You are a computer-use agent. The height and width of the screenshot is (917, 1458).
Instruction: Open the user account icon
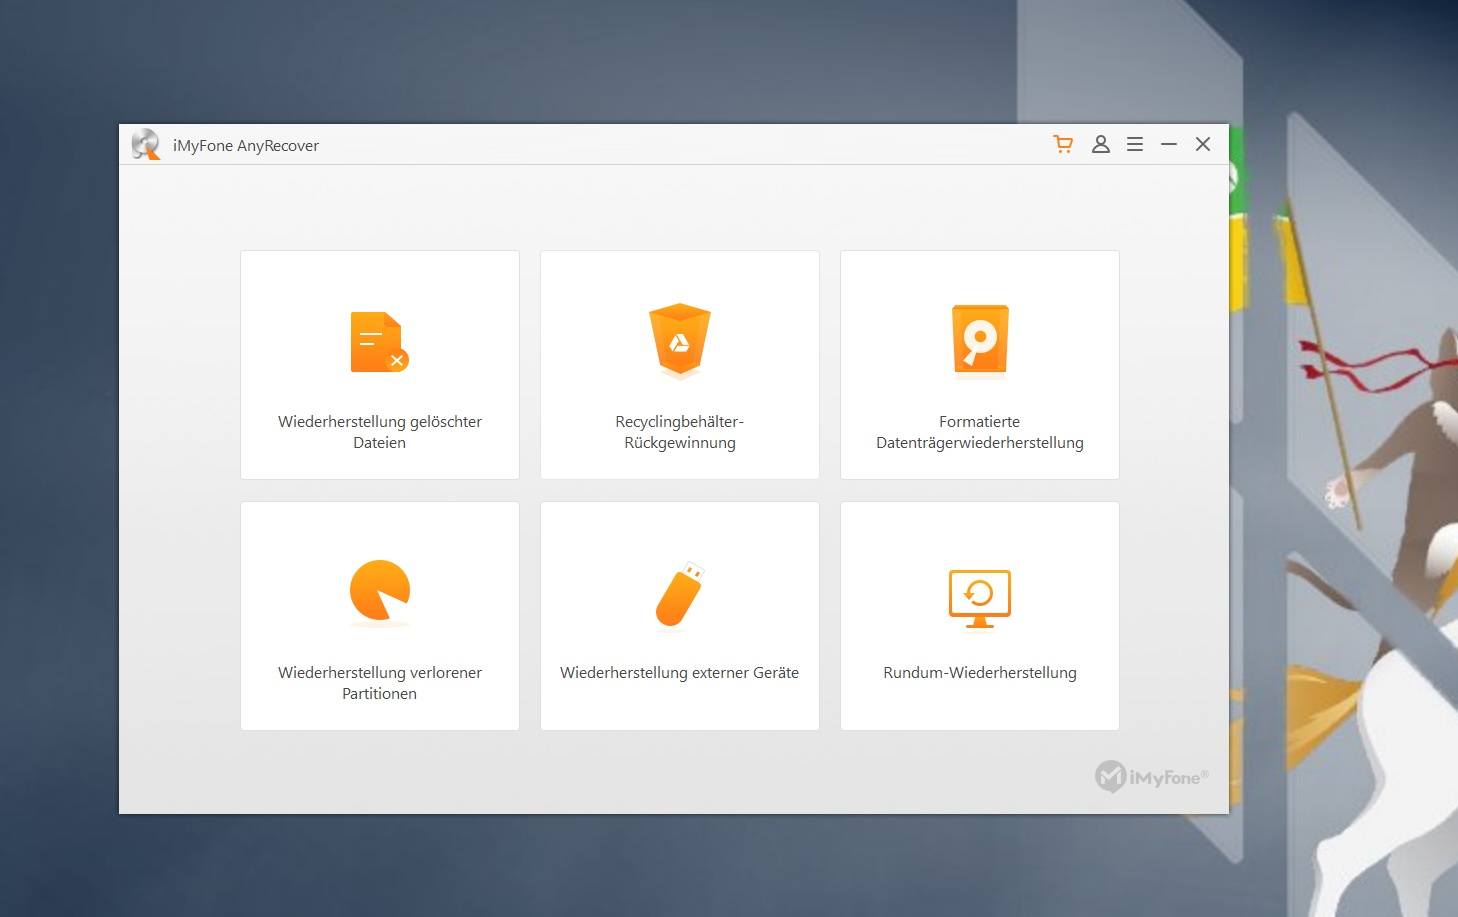1101,144
